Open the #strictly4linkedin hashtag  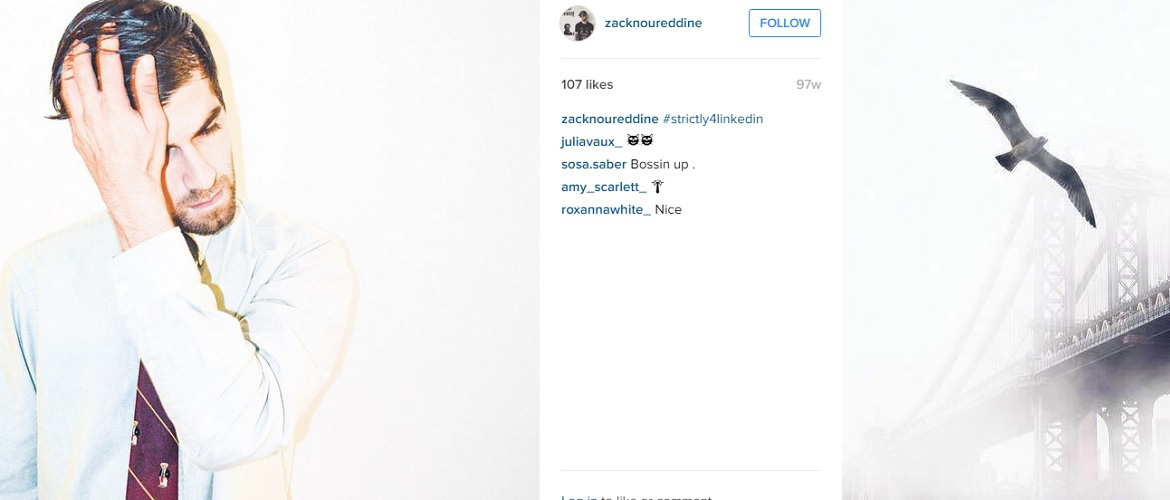(713, 119)
